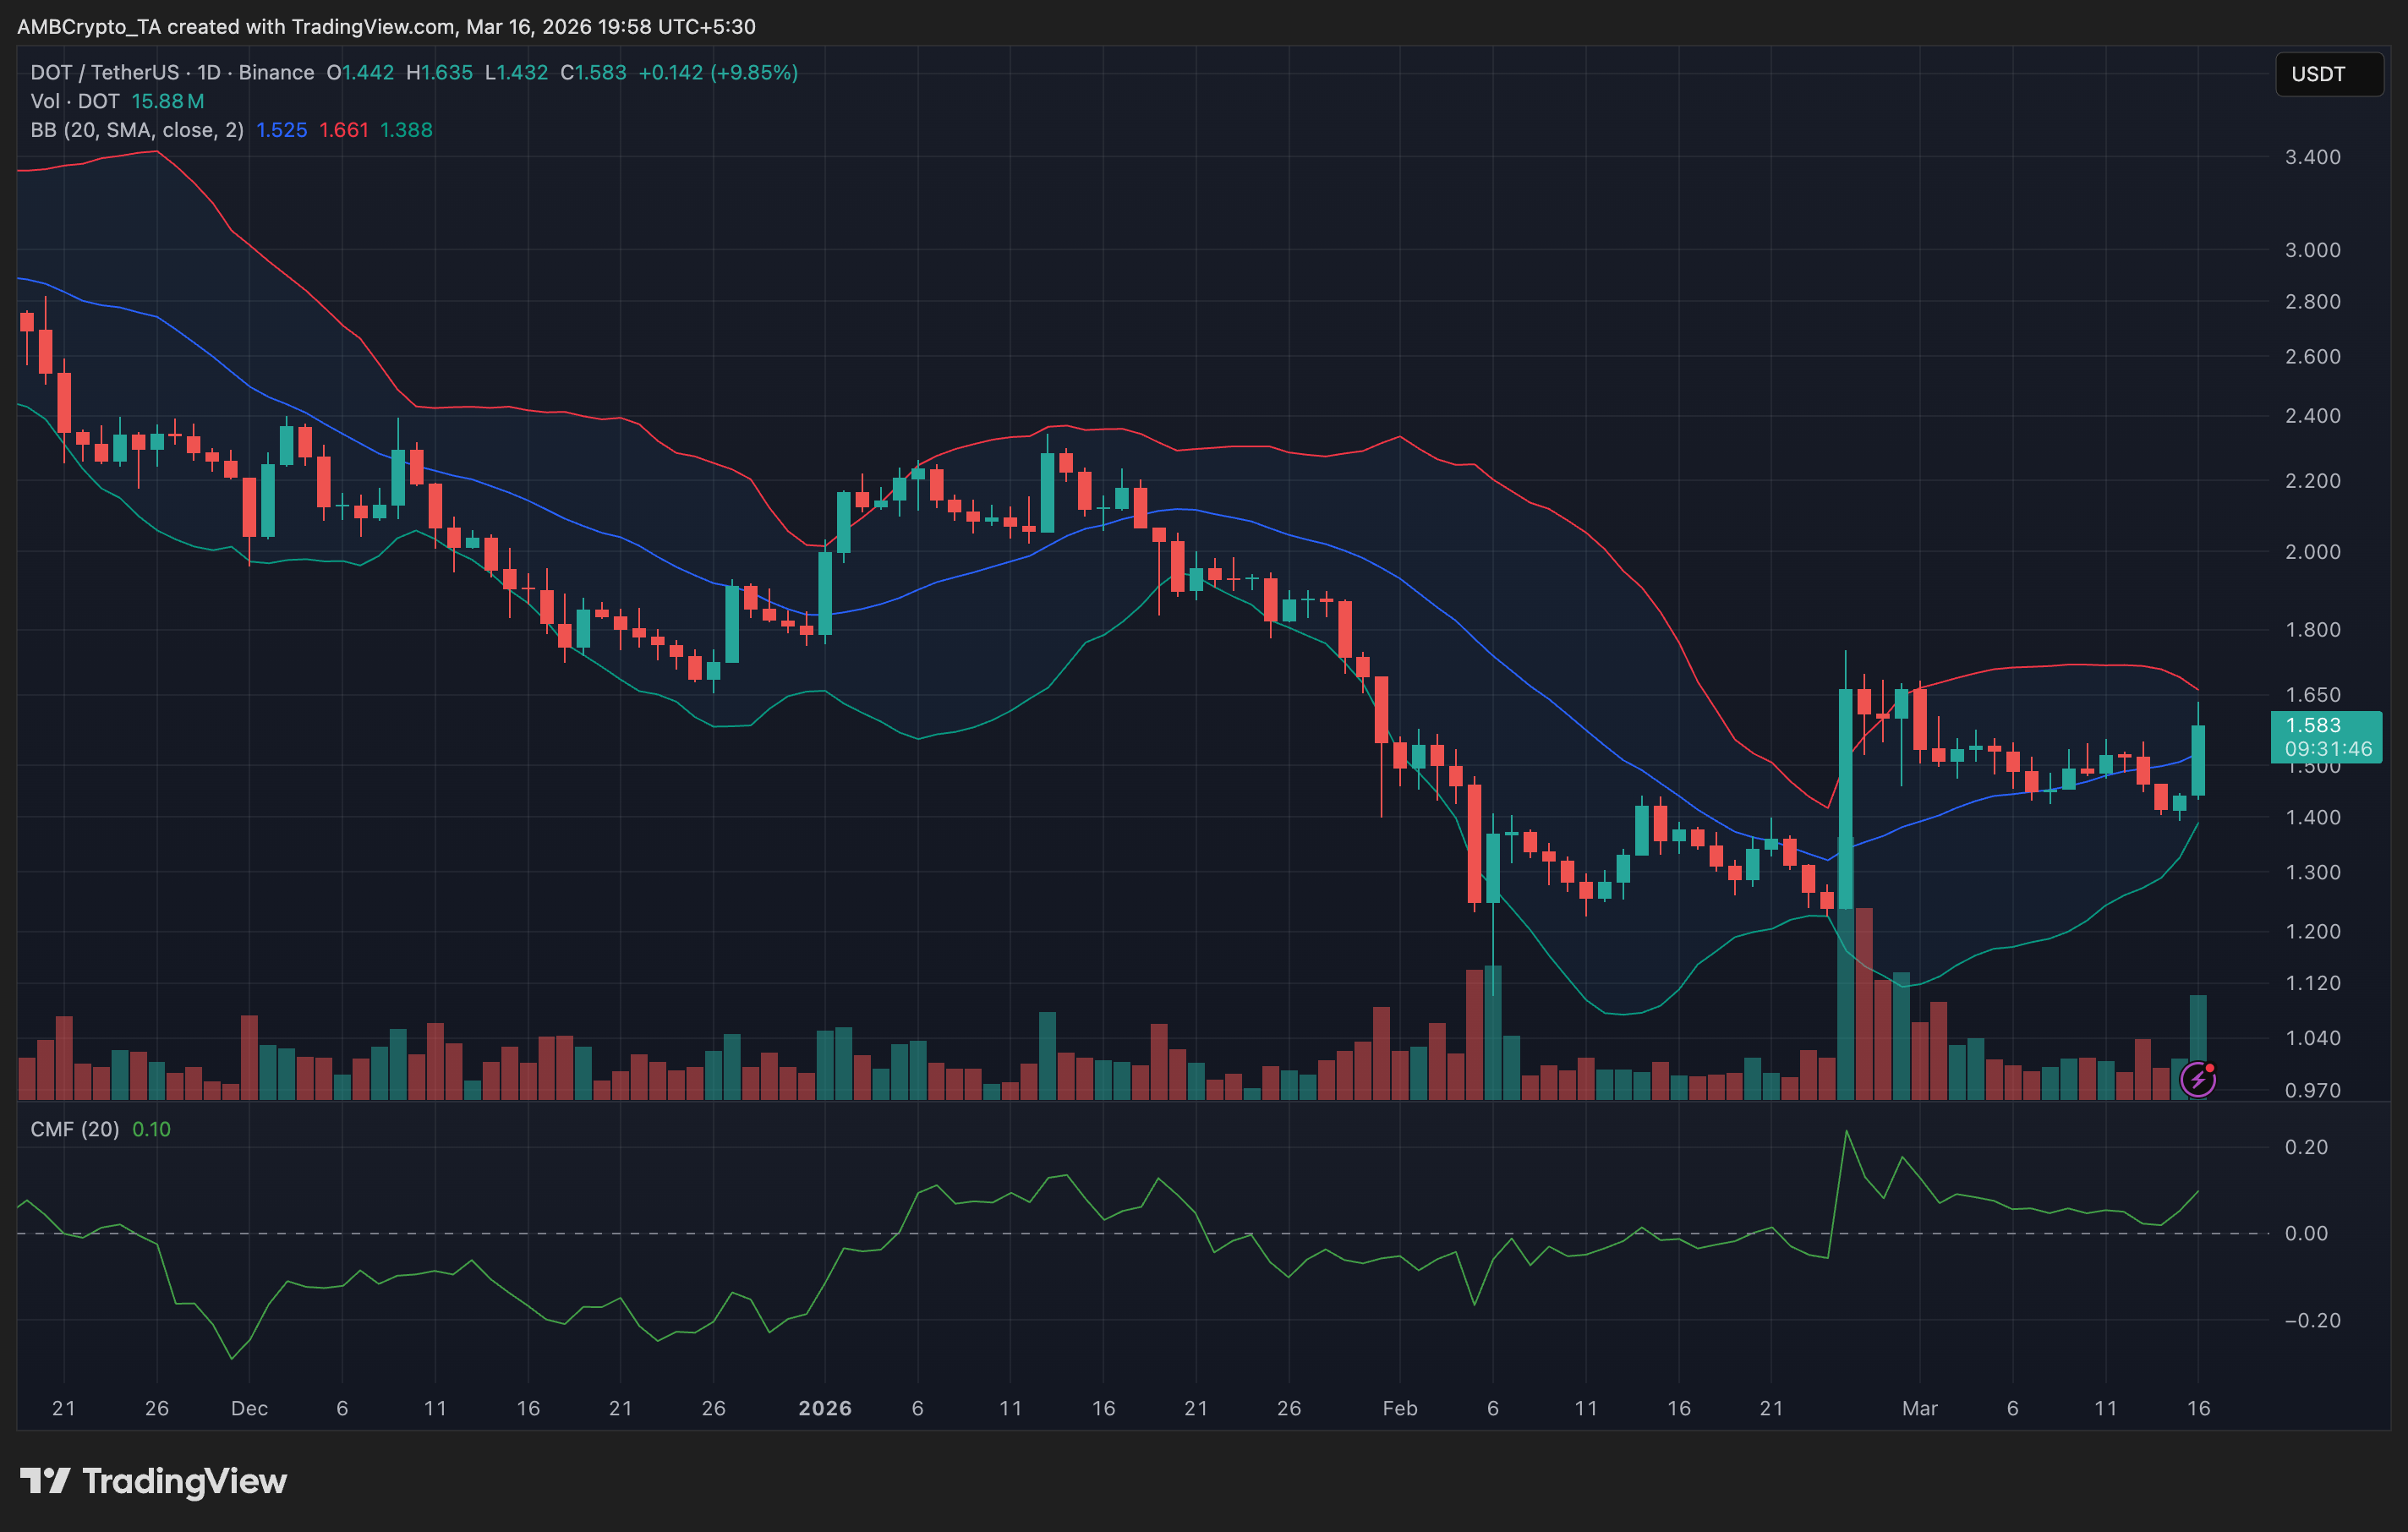Click the DOT / TetherUS symbol title
The height and width of the screenshot is (1532, 2408).
click(104, 72)
